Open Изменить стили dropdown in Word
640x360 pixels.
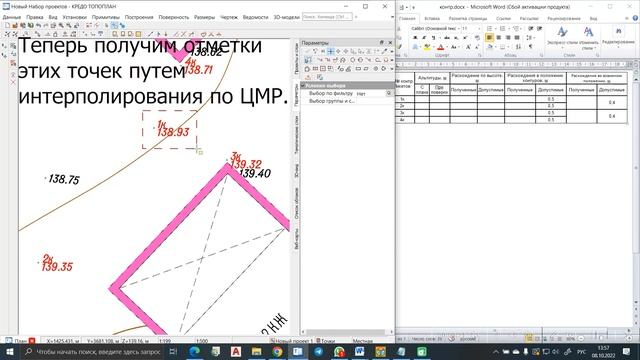[588, 38]
